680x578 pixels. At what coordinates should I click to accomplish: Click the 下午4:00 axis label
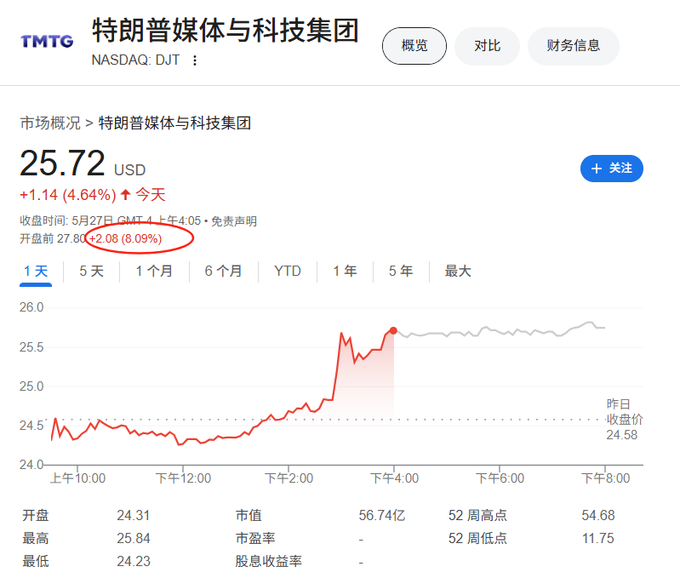pyautogui.click(x=394, y=479)
